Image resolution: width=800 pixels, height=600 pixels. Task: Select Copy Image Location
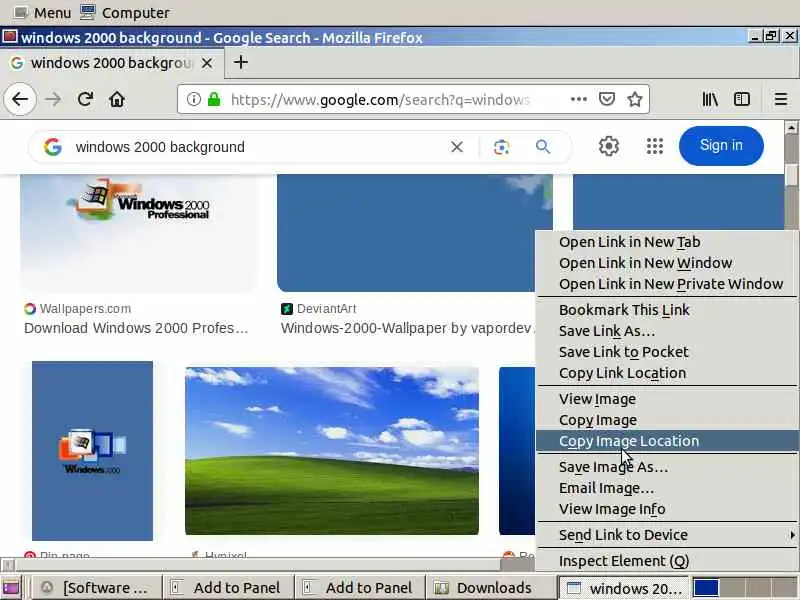[x=667, y=441]
